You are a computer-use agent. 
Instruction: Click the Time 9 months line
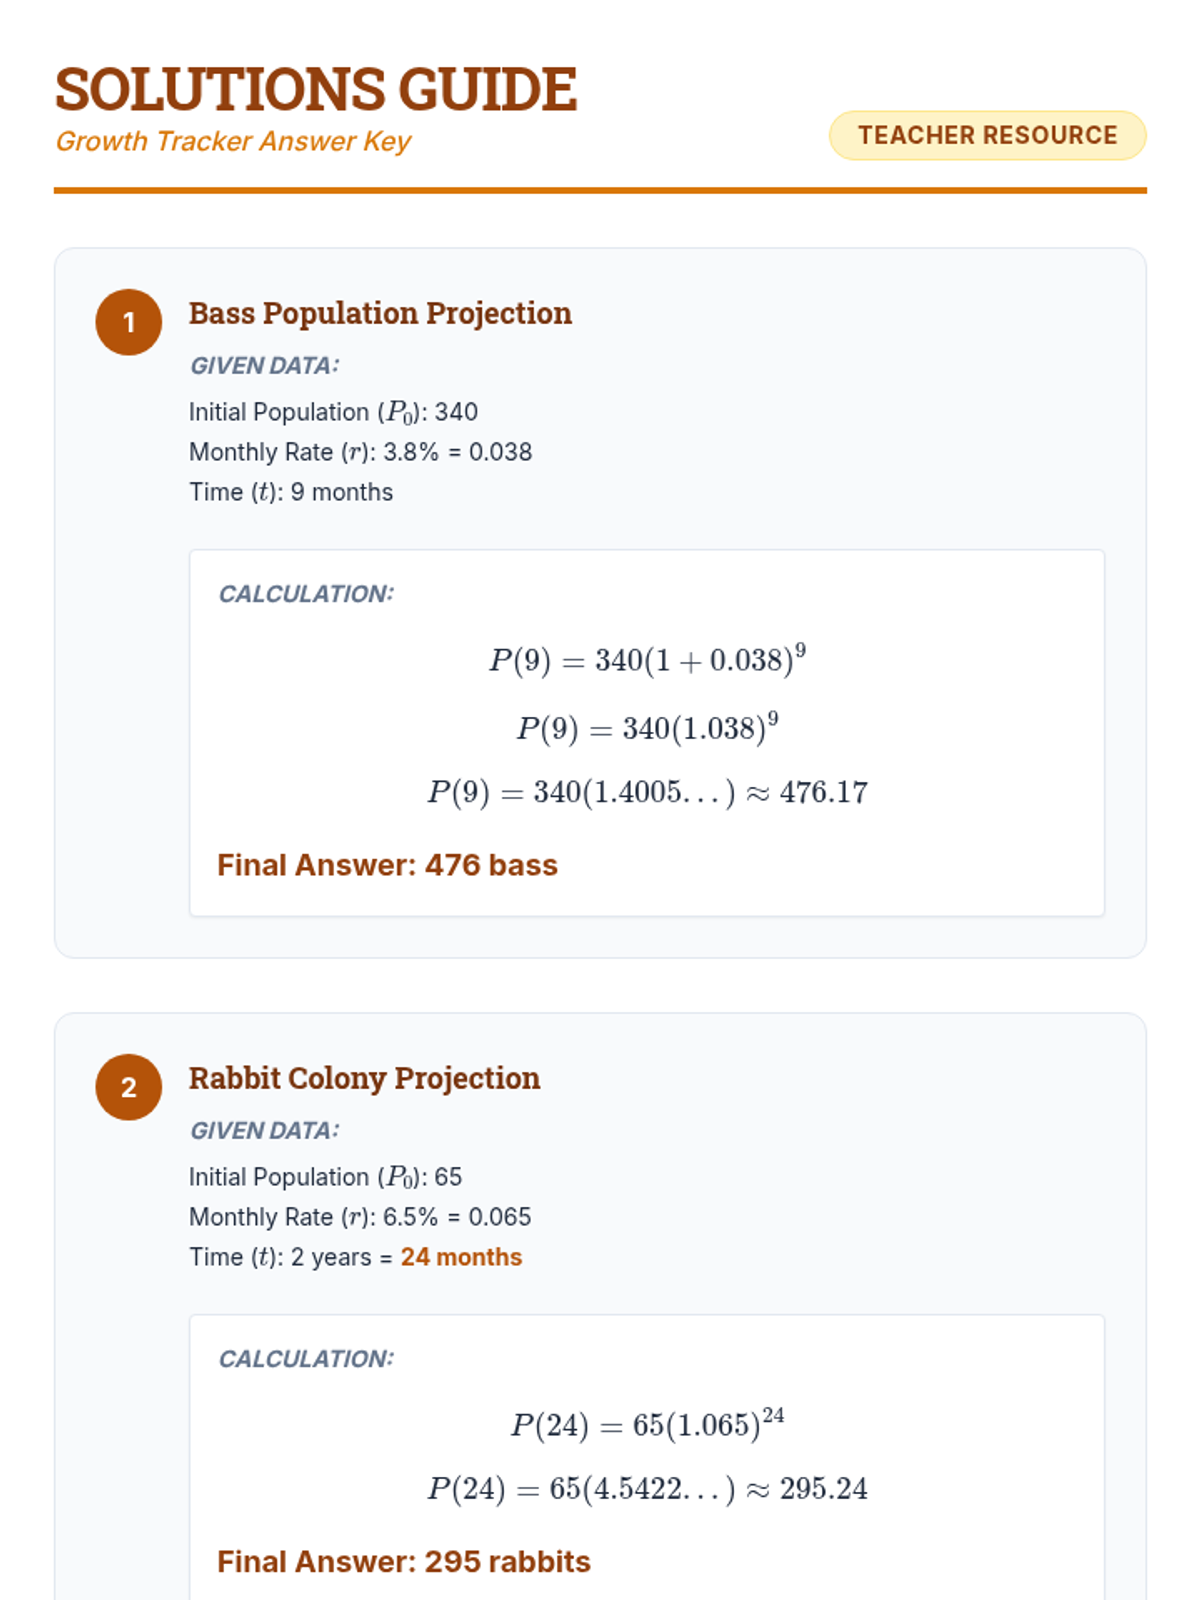[x=291, y=492]
